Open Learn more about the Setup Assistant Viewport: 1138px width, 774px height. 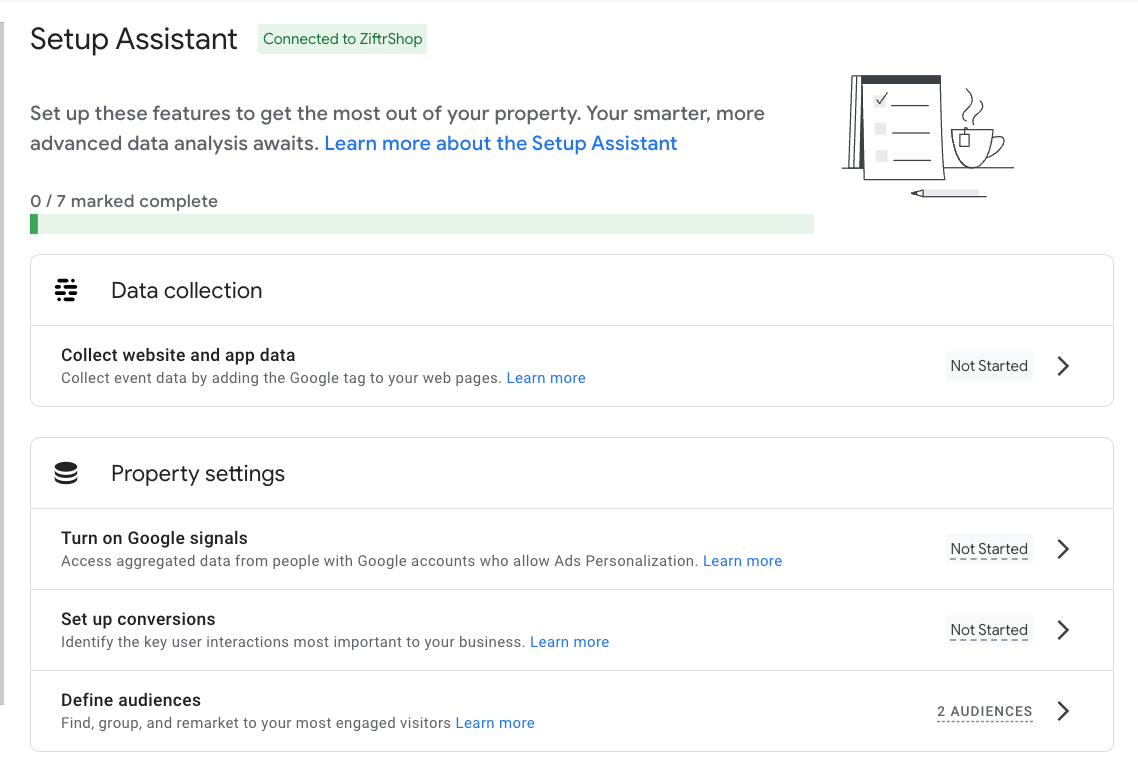[x=501, y=143]
